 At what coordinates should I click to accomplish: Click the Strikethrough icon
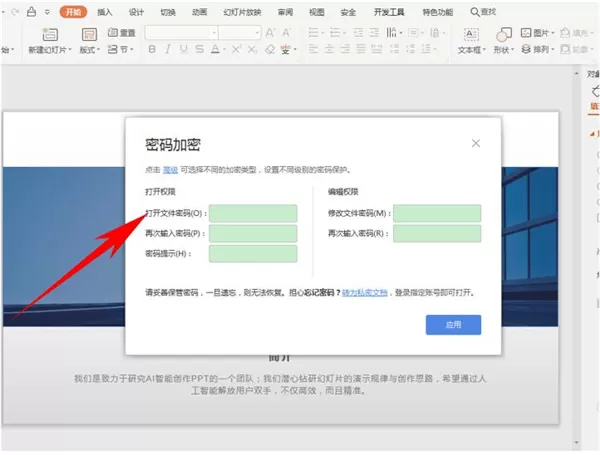(x=199, y=49)
